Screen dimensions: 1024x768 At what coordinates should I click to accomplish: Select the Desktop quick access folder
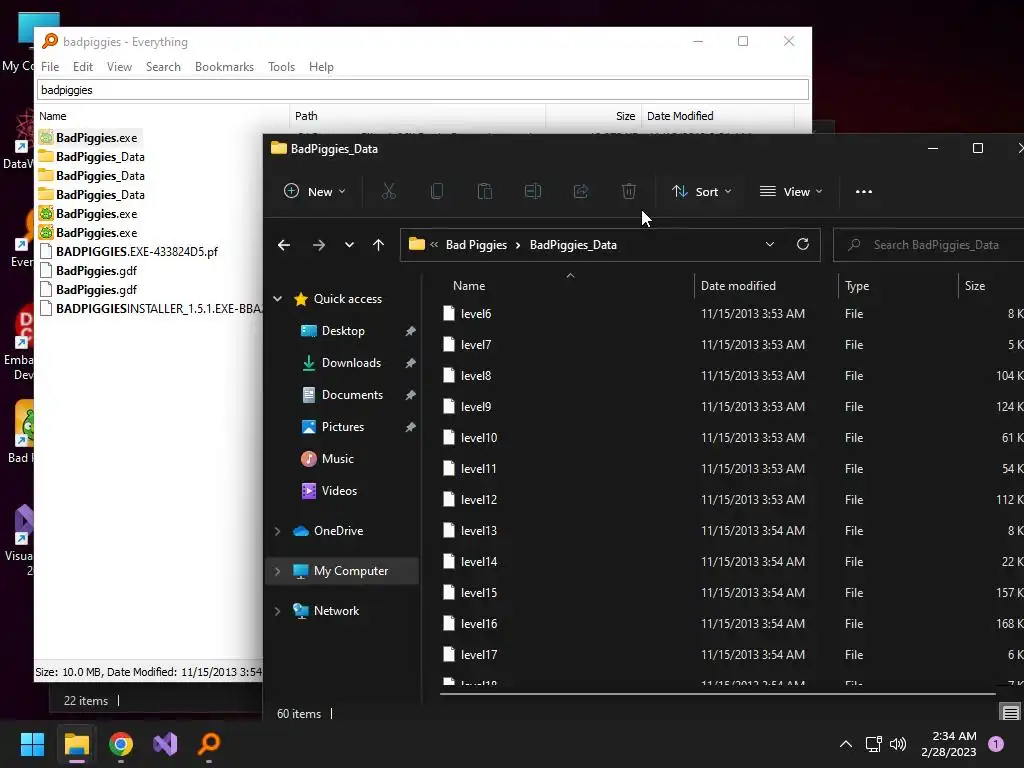tap(342, 331)
